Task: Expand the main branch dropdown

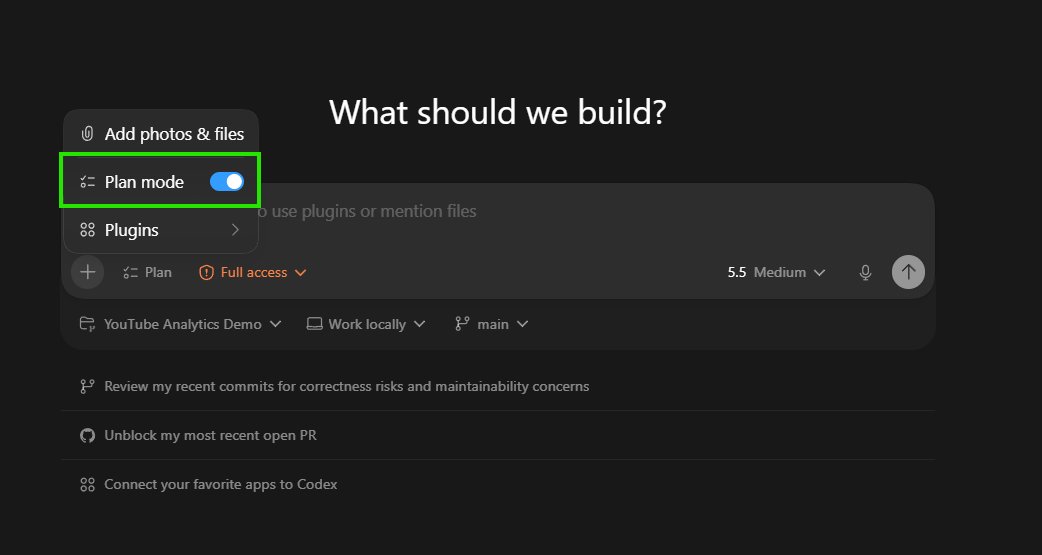Action: [x=492, y=324]
